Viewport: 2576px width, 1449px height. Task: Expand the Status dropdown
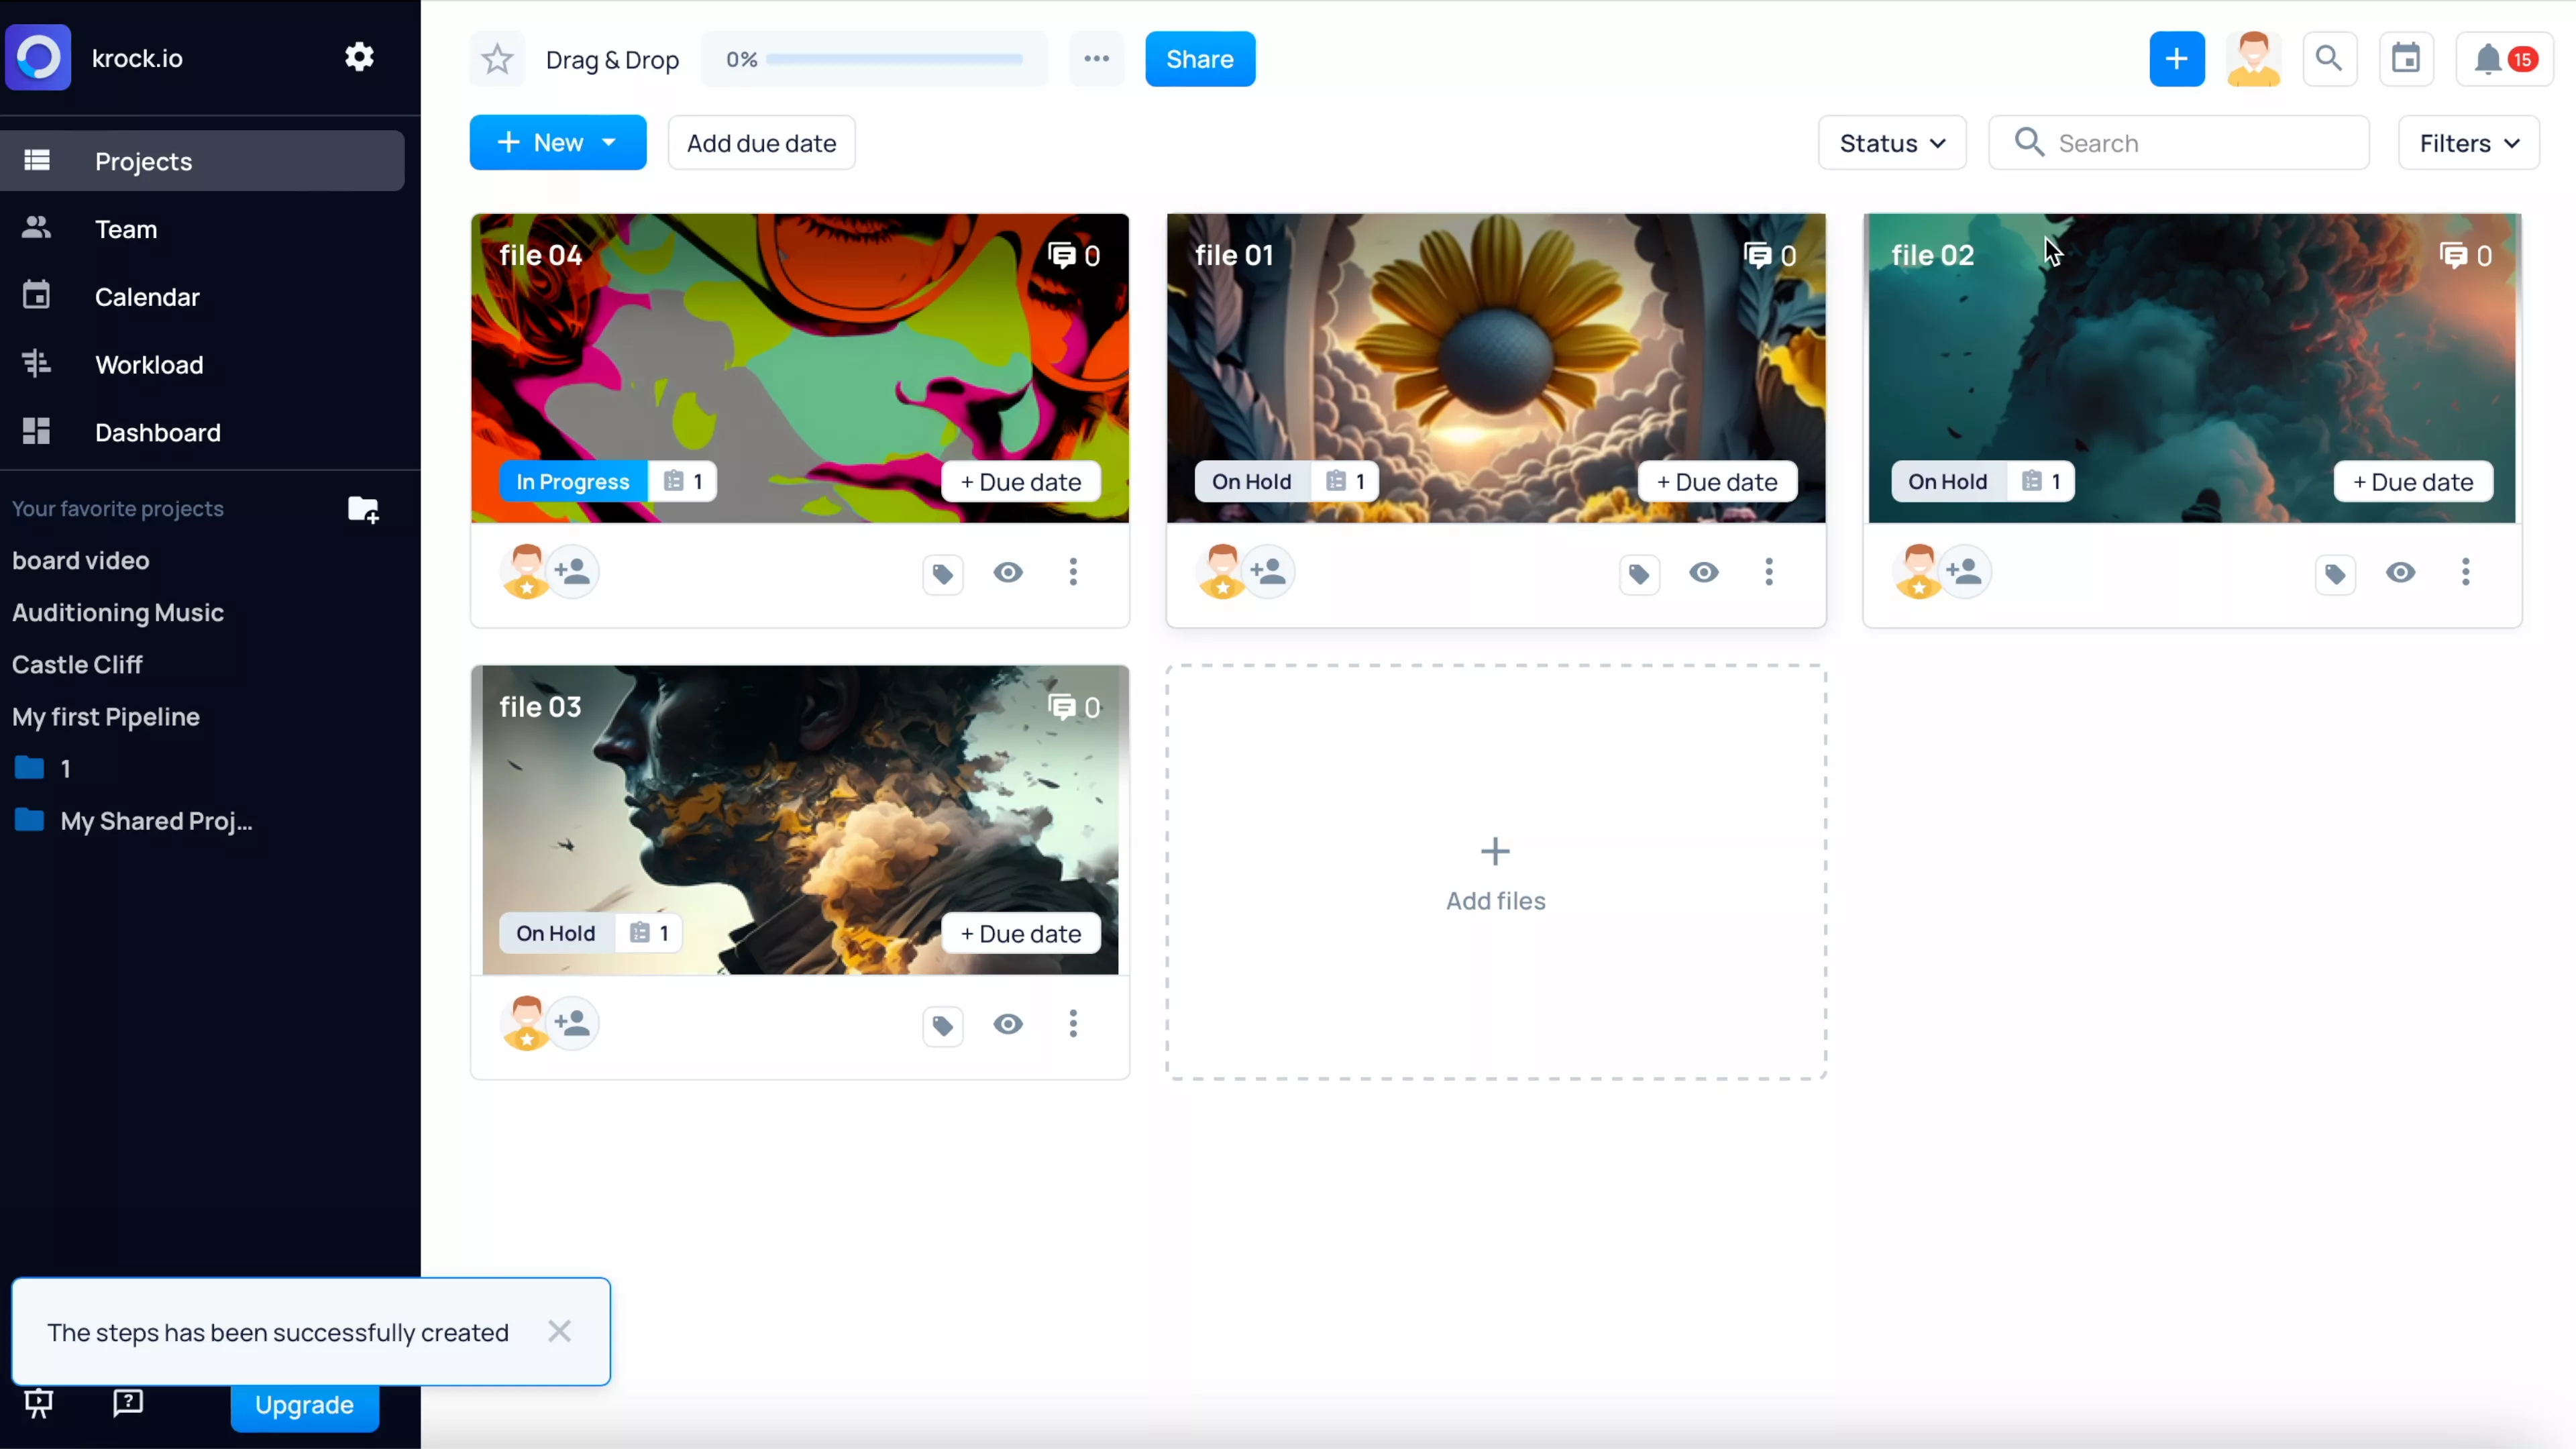tap(1892, 143)
